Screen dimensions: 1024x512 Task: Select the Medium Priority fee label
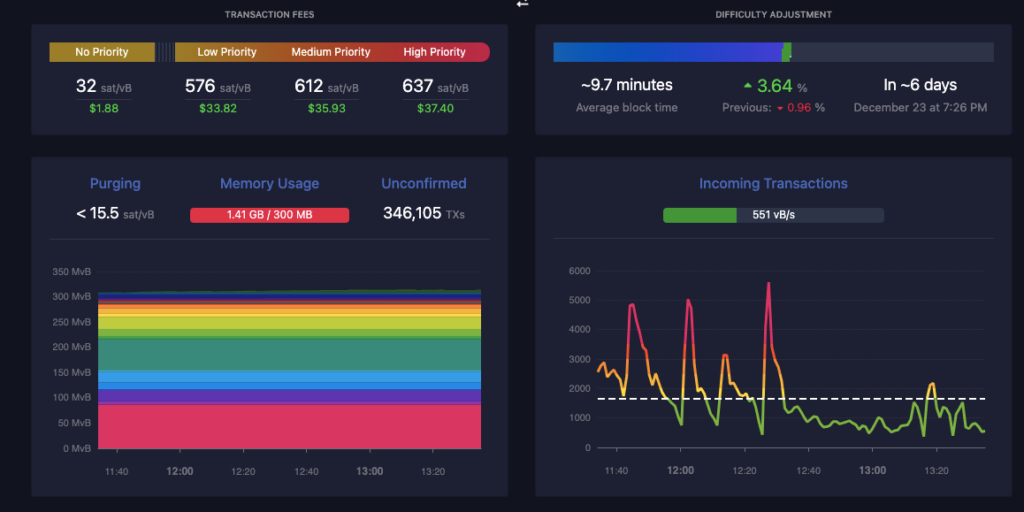330,52
